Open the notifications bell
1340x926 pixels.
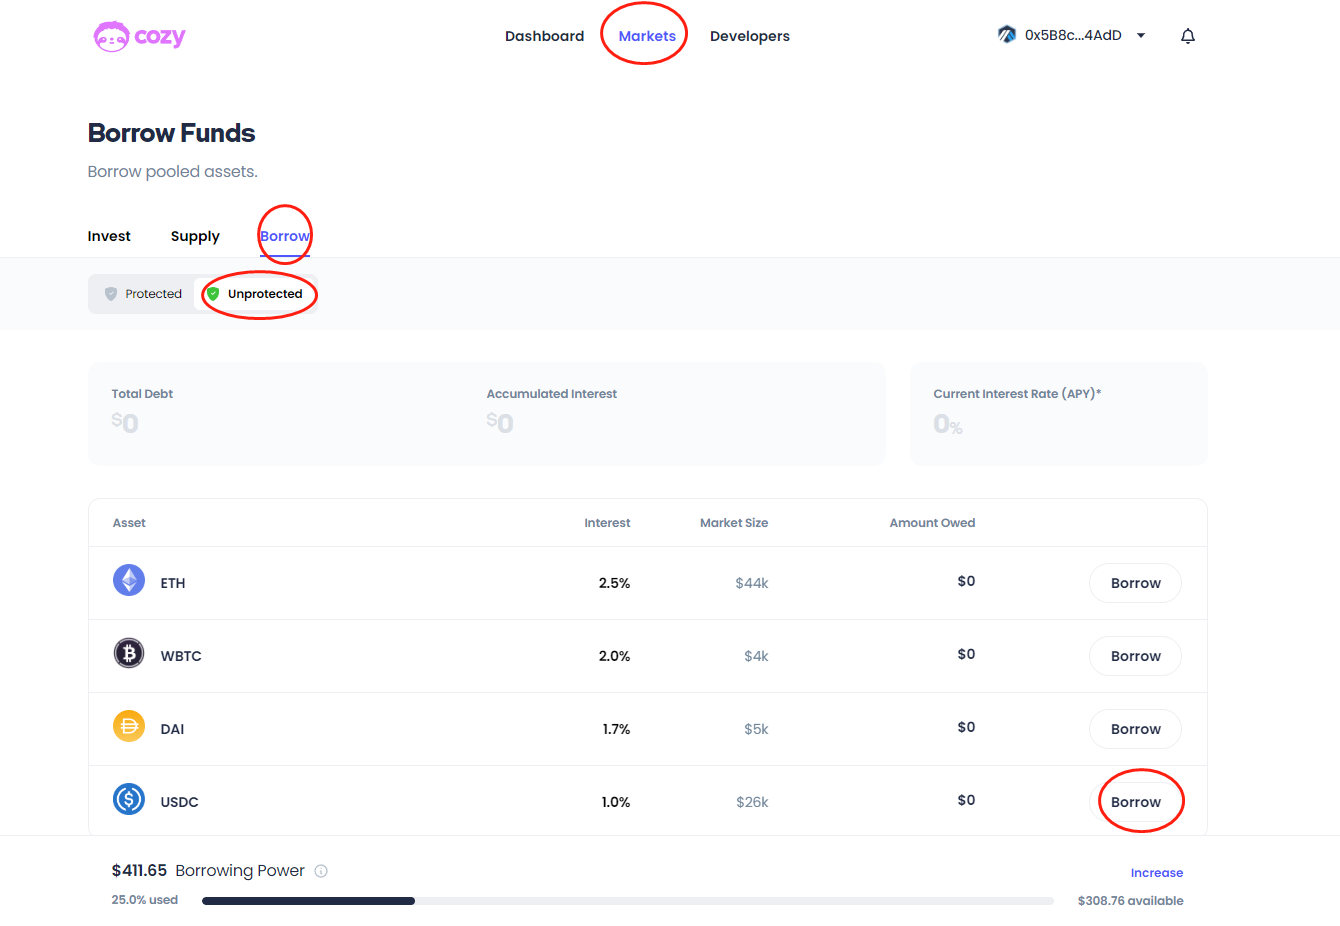(1187, 36)
